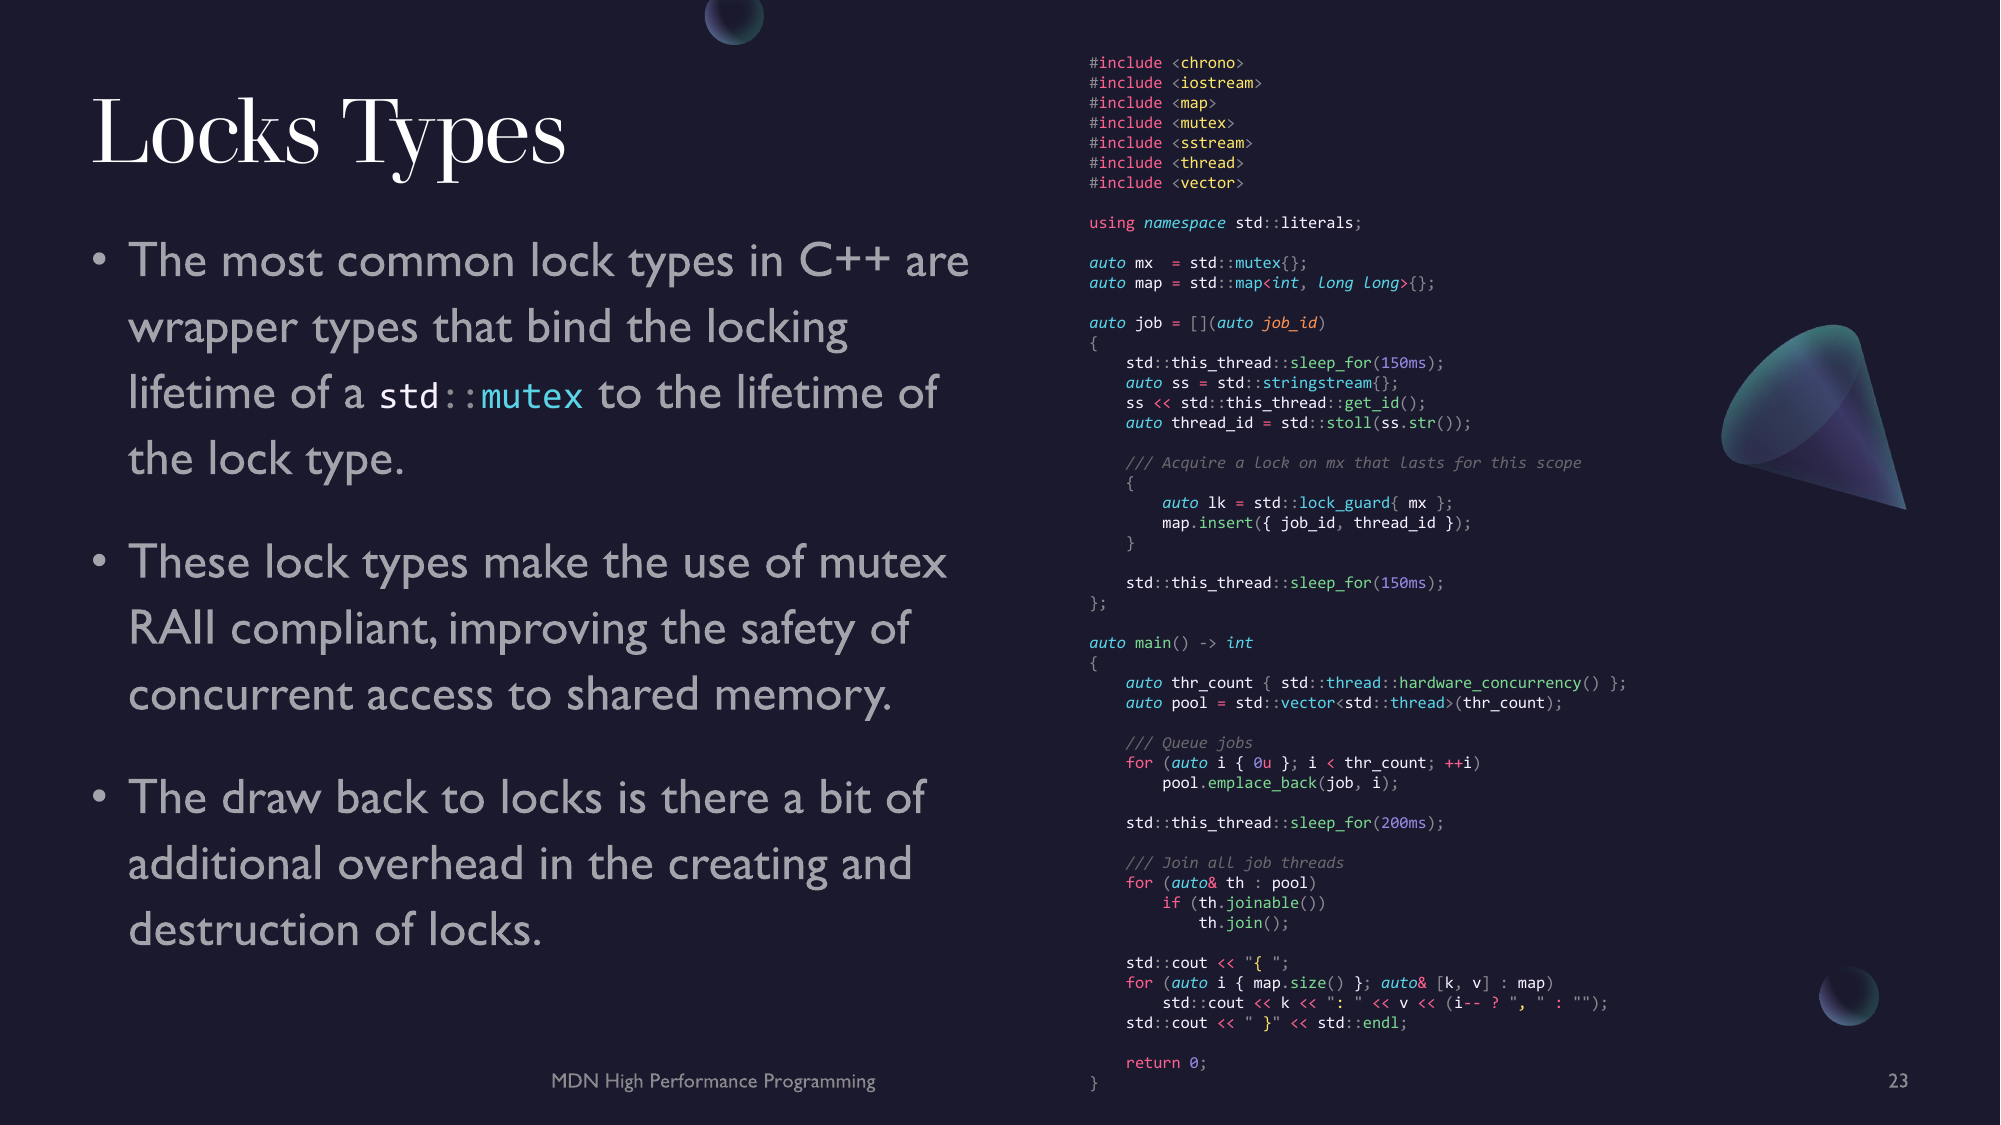
Task: Click 'std::cout << " }" << std::endl;' line
Action: [x=1266, y=1023]
